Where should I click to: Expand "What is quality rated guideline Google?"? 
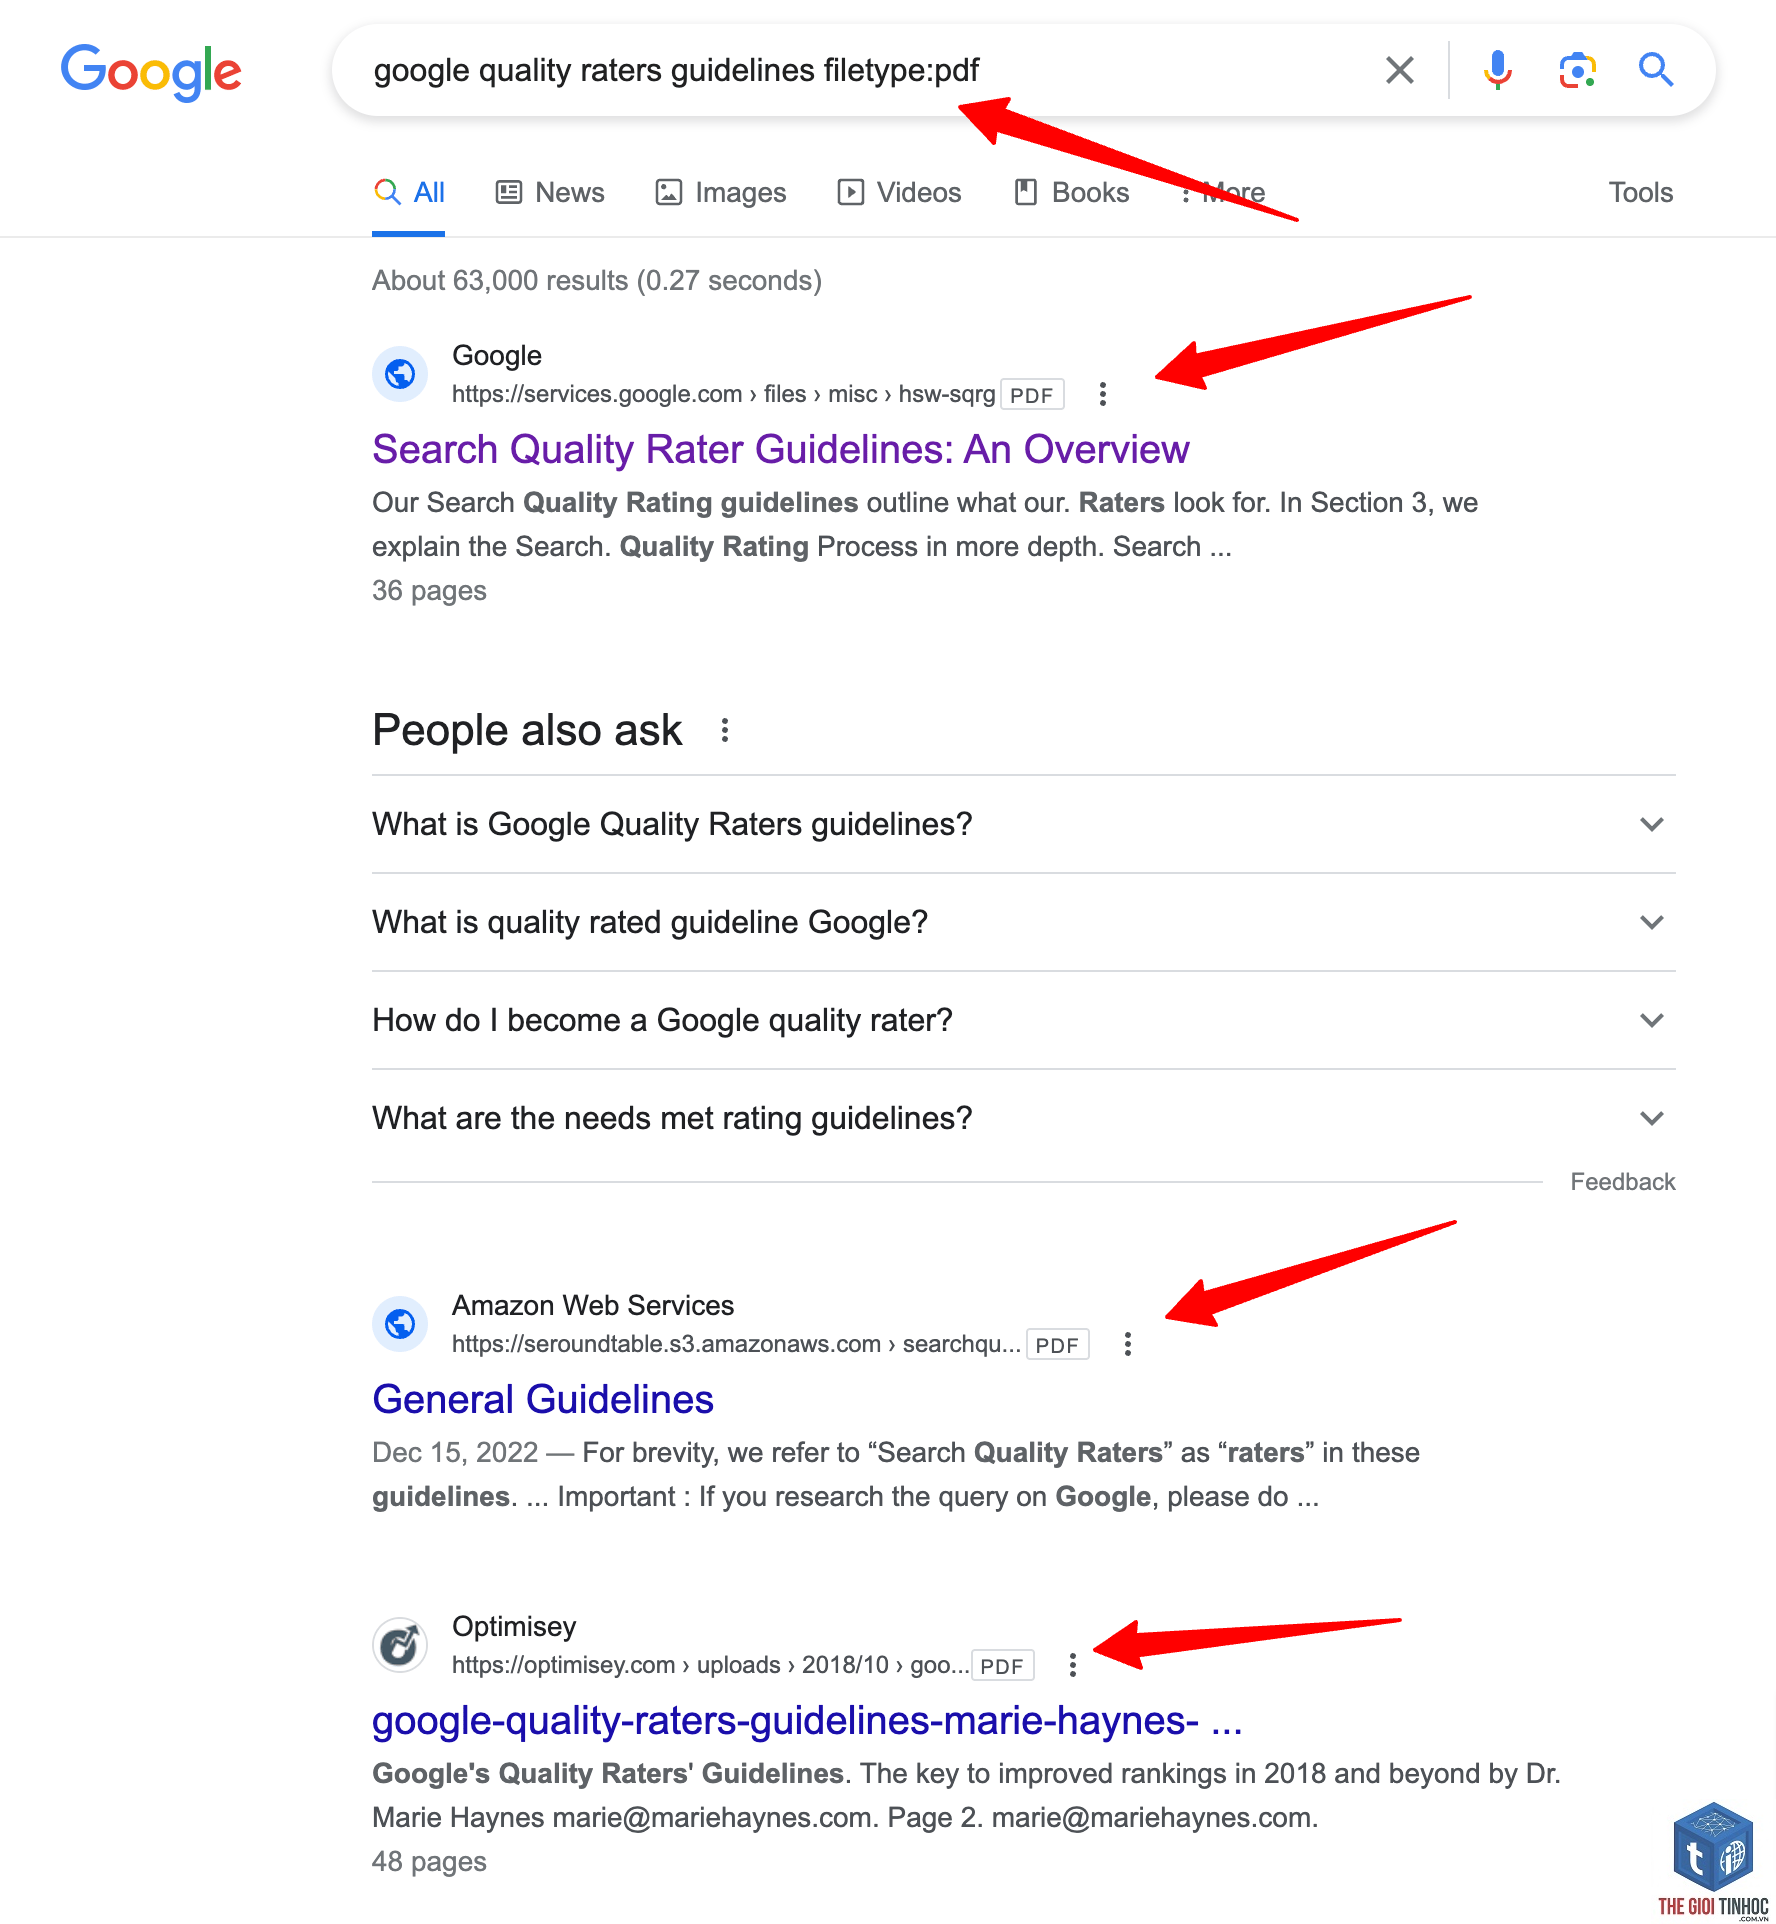pos(1024,922)
